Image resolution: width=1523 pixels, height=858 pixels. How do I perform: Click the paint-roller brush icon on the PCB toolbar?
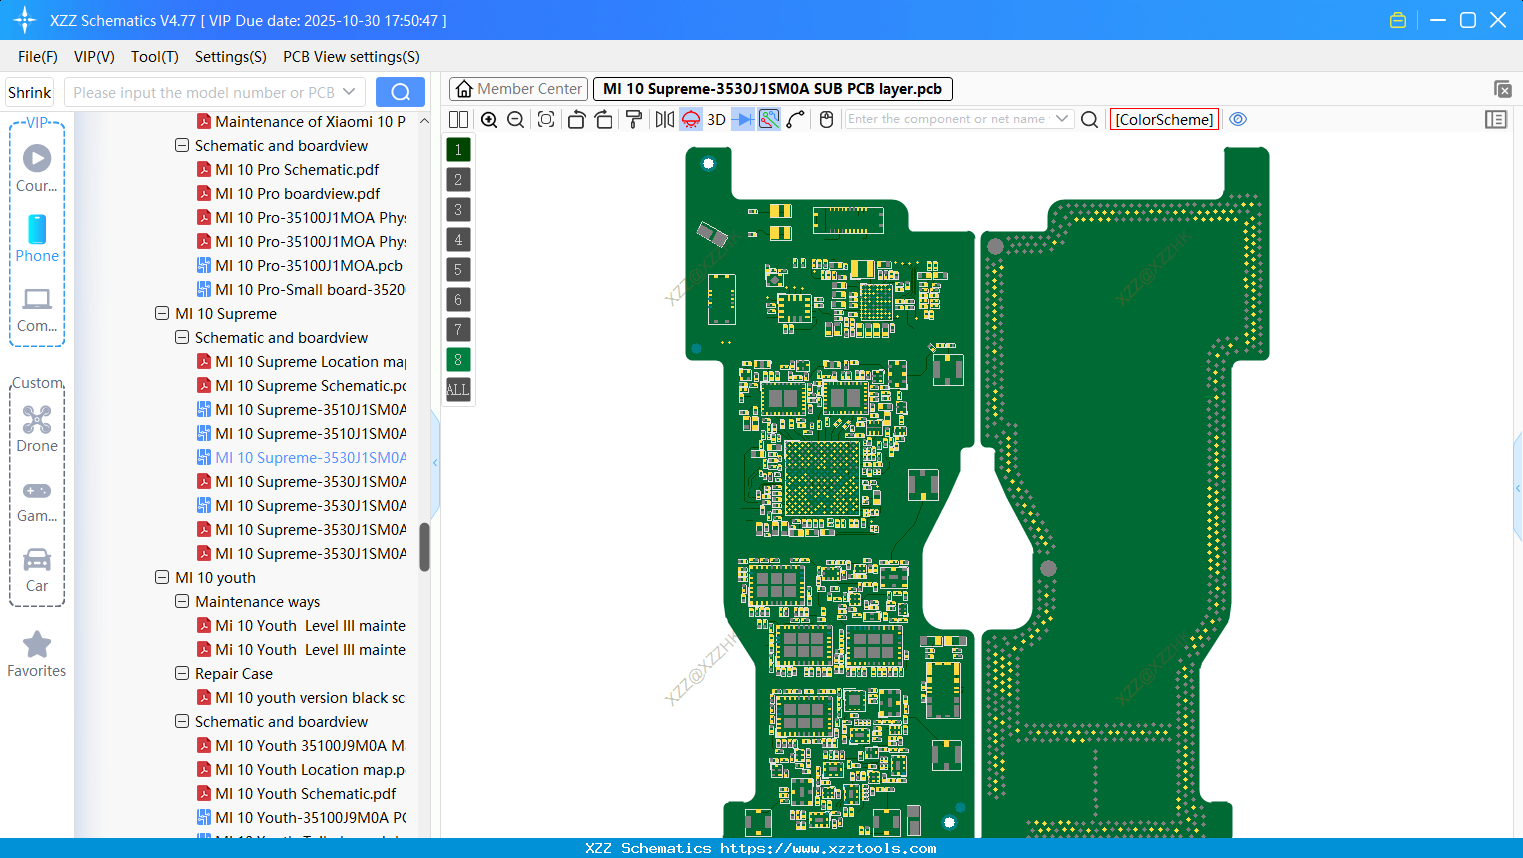point(635,119)
